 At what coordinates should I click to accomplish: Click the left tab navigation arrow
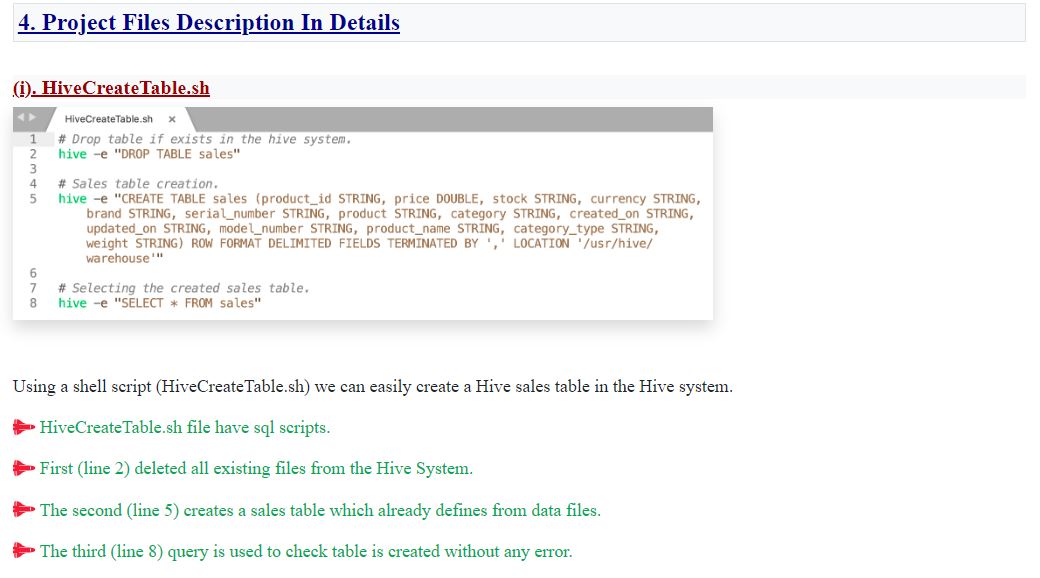[x=19, y=119]
